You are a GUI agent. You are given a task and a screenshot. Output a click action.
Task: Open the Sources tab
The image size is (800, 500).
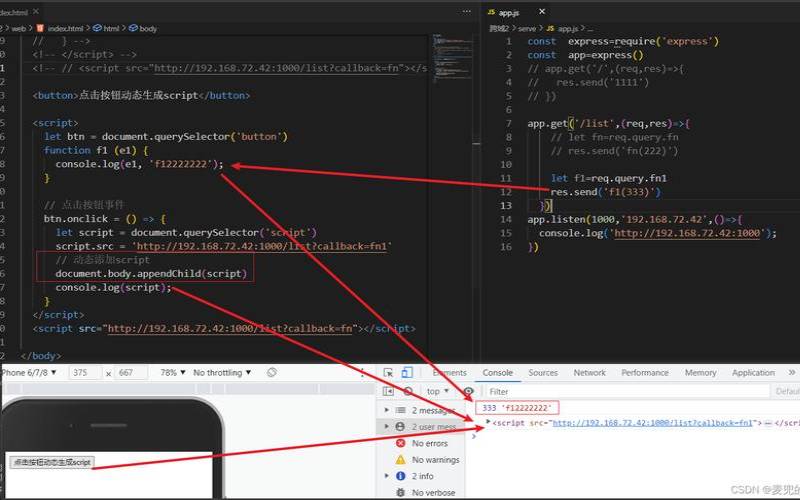(x=543, y=372)
